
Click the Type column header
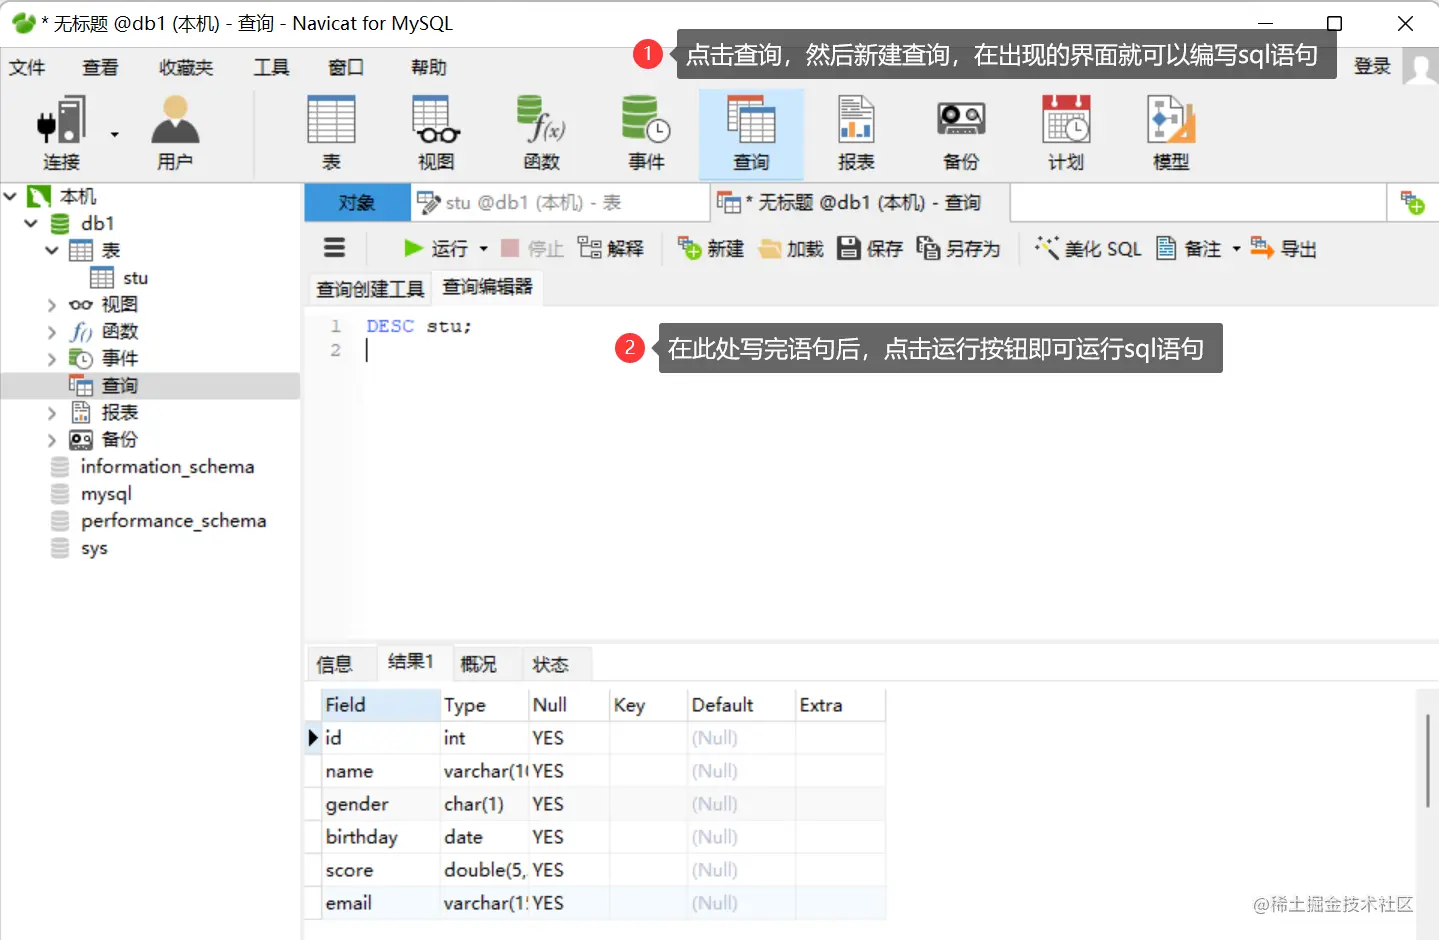click(484, 704)
